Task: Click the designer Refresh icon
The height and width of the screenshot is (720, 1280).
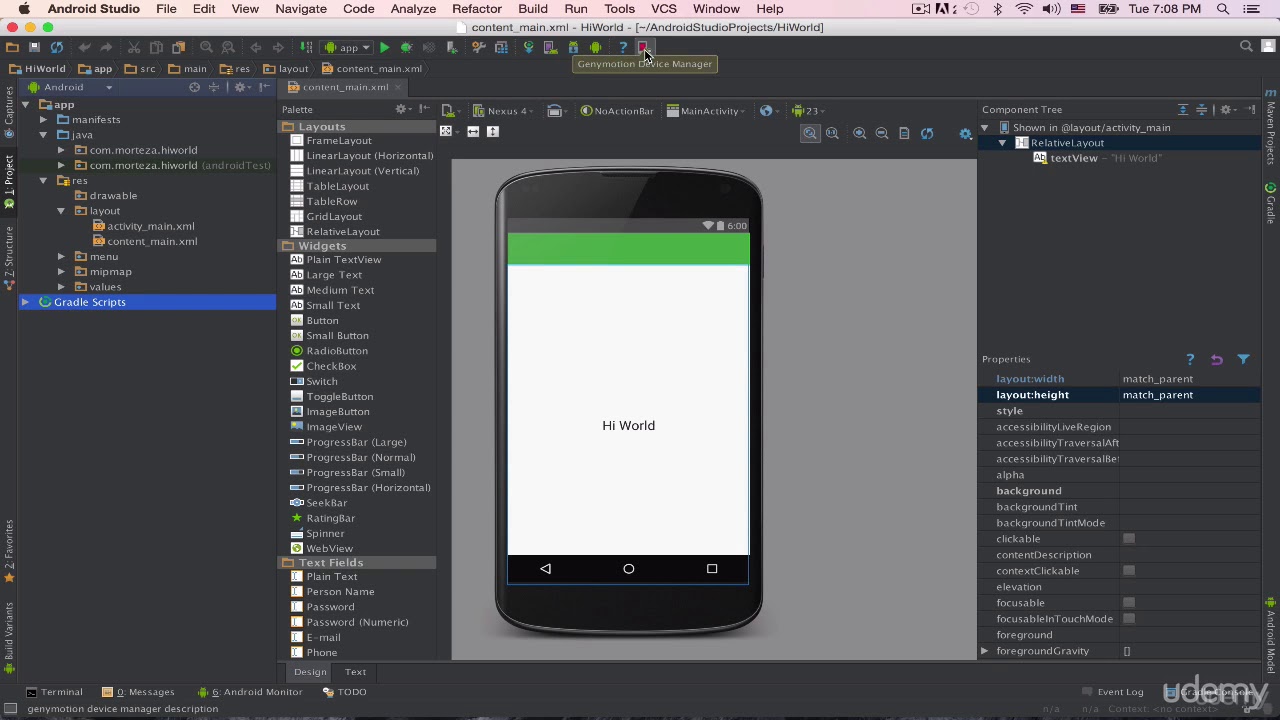Action: (927, 133)
